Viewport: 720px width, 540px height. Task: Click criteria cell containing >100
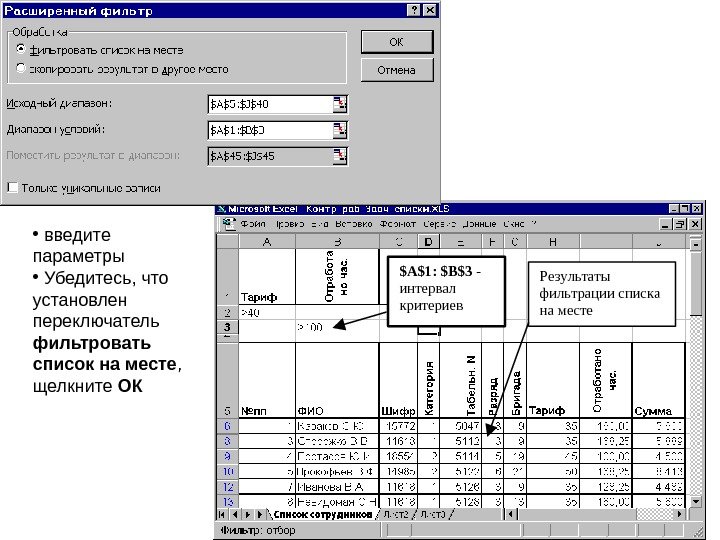pos(338,327)
